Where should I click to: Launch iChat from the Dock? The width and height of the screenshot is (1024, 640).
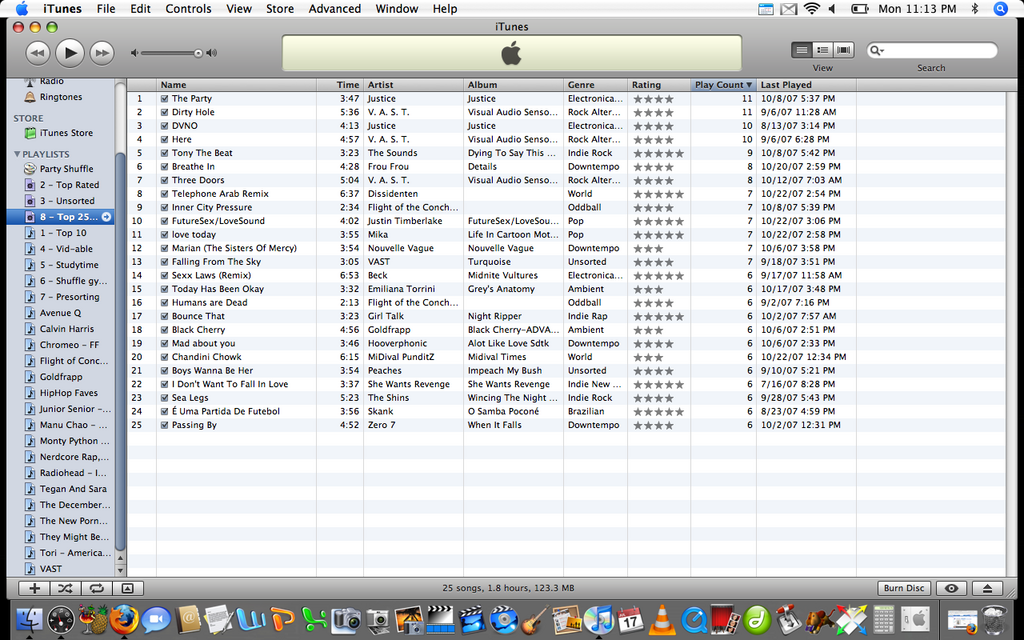click(155, 619)
